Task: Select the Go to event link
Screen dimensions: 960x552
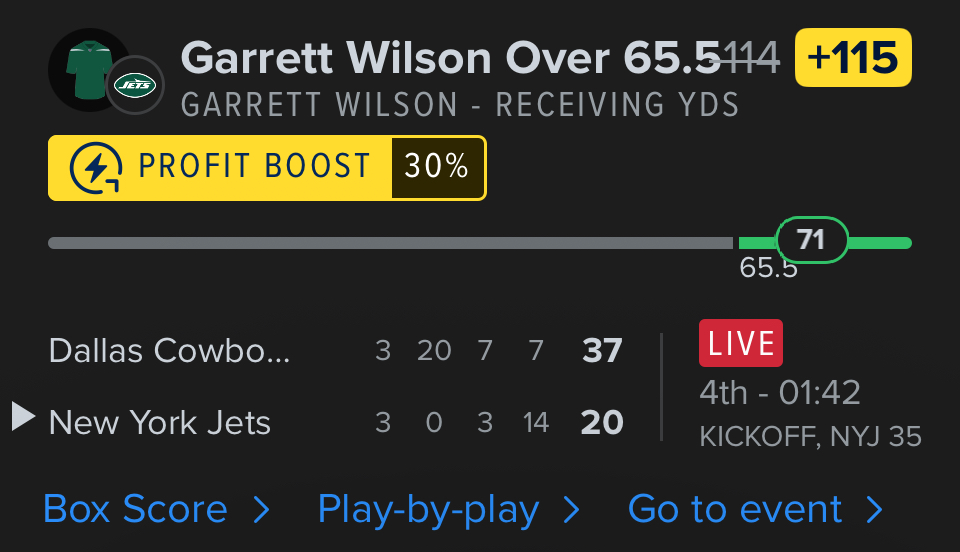Action: pyautogui.click(x=735, y=510)
